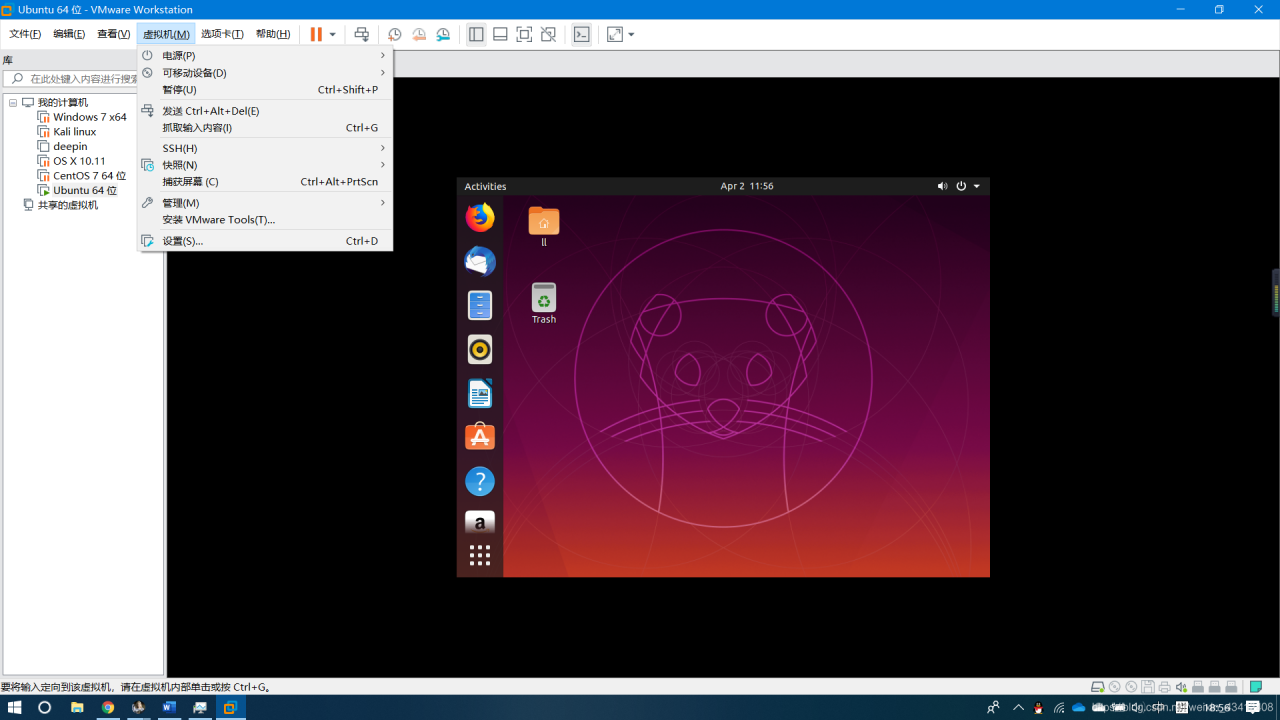1280x720 pixels.
Task: Select OS X 10.11 in the library
Action: [79, 161]
